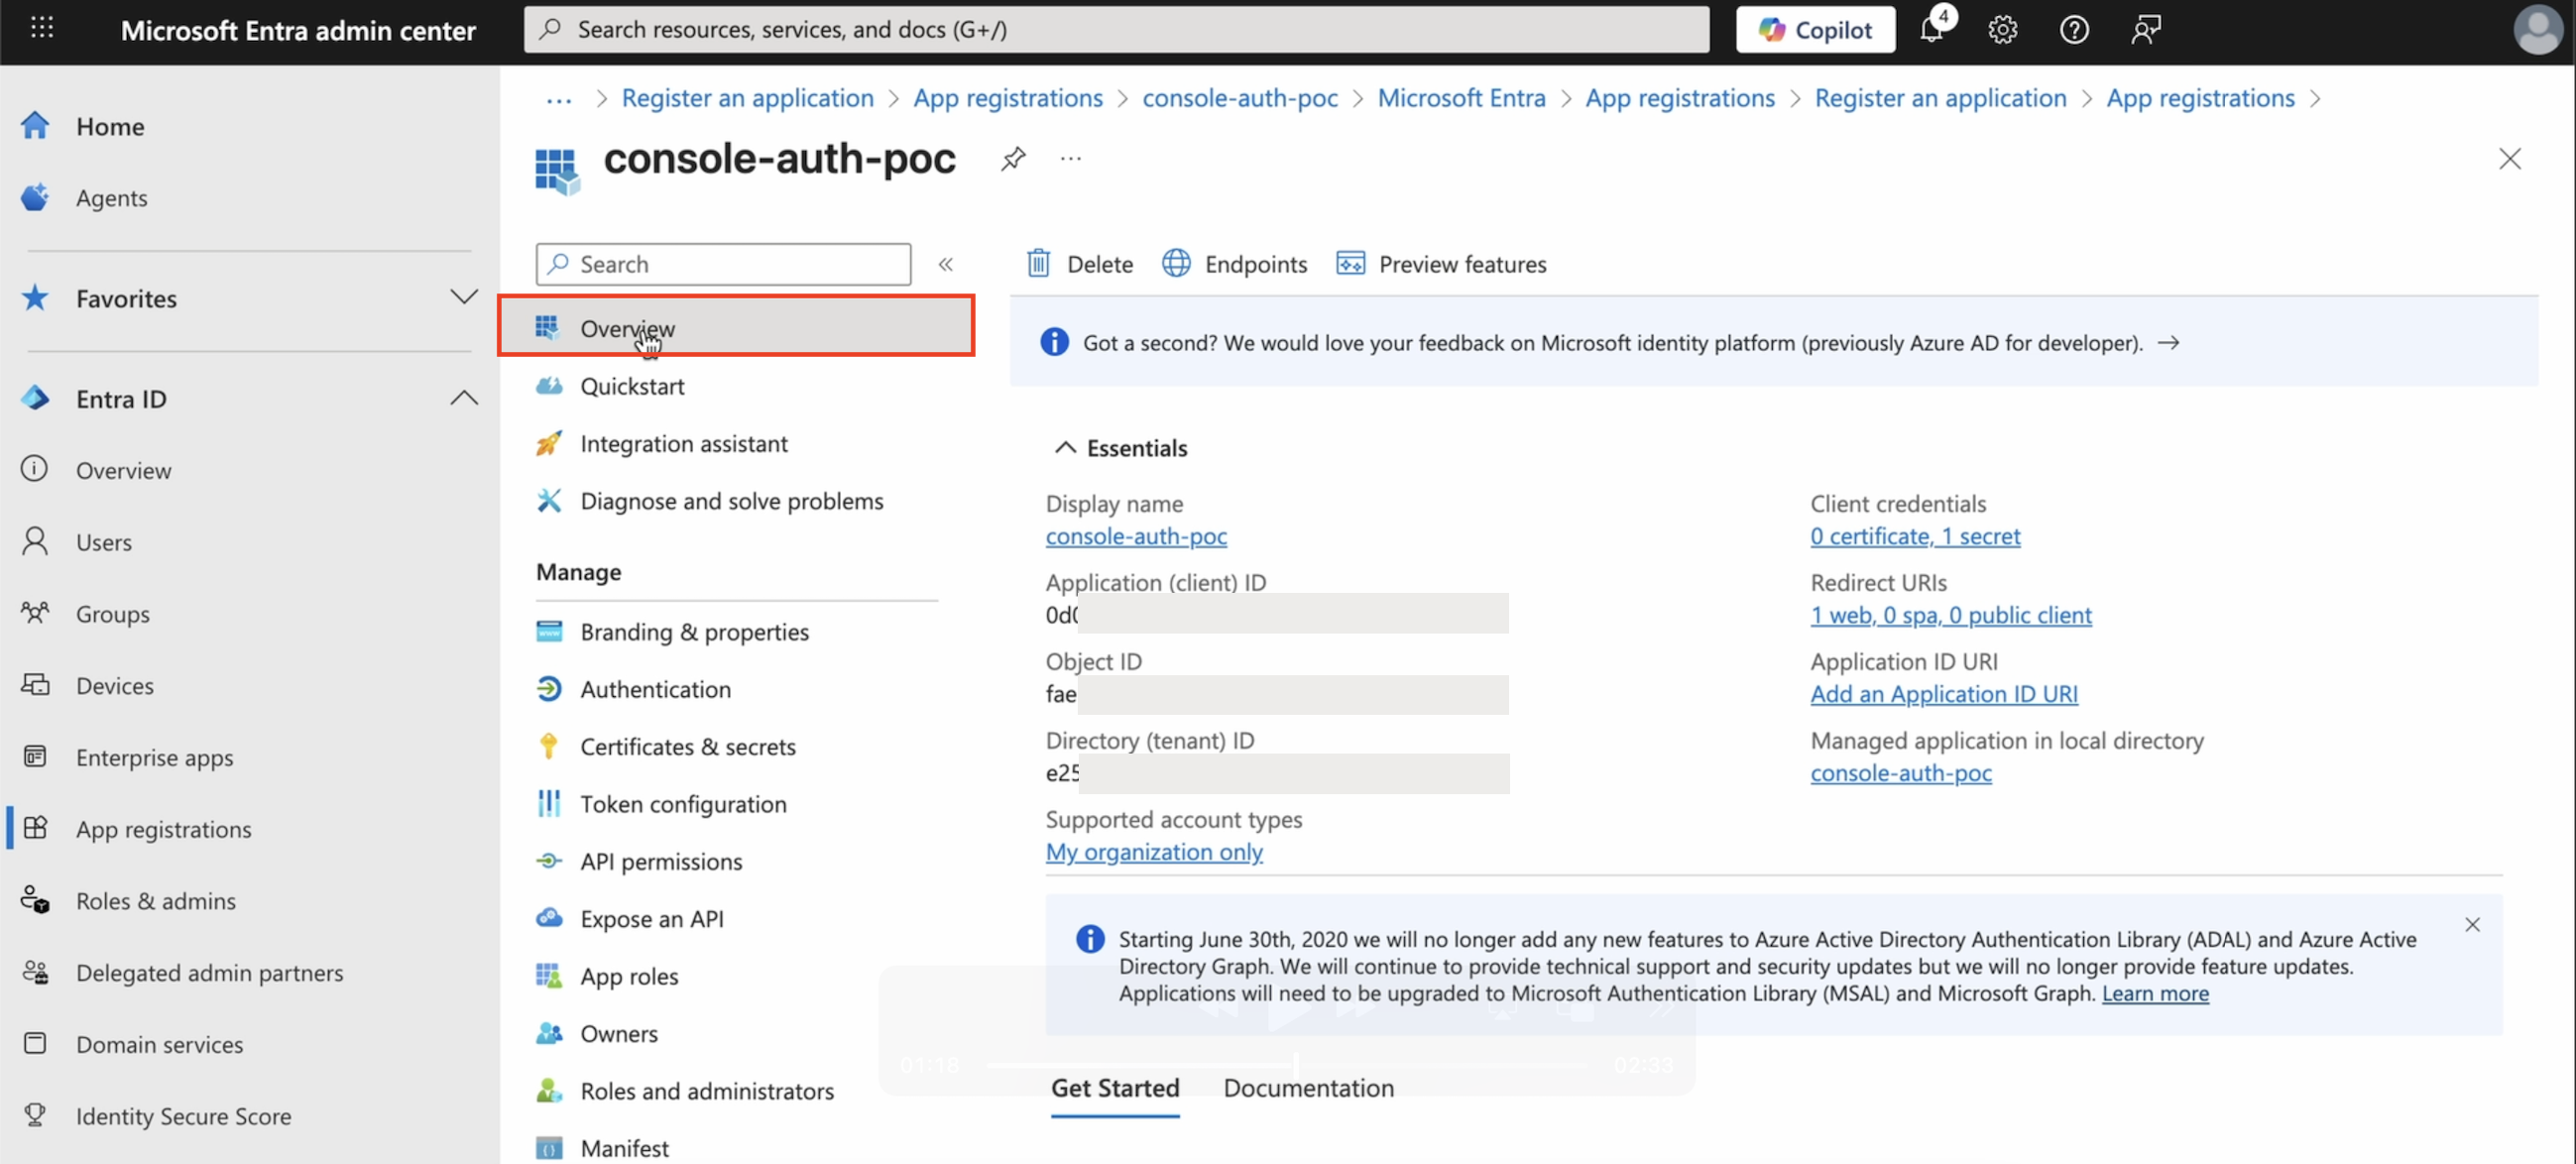Screen dimensions: 2576x1164
Task: Select Authentication in the Manage menu
Action: coord(655,689)
